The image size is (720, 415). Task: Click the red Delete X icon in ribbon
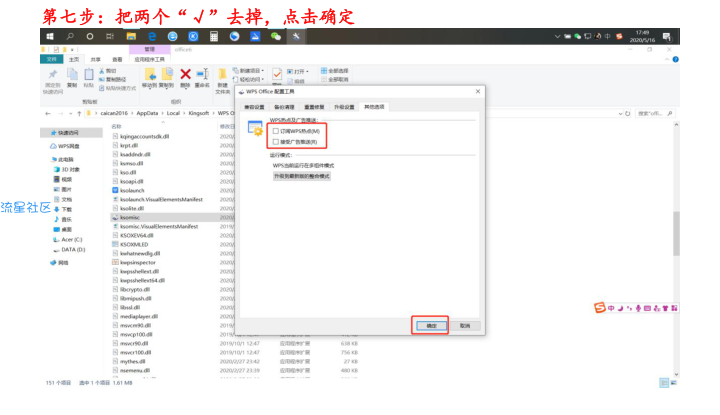pyautogui.click(x=186, y=74)
